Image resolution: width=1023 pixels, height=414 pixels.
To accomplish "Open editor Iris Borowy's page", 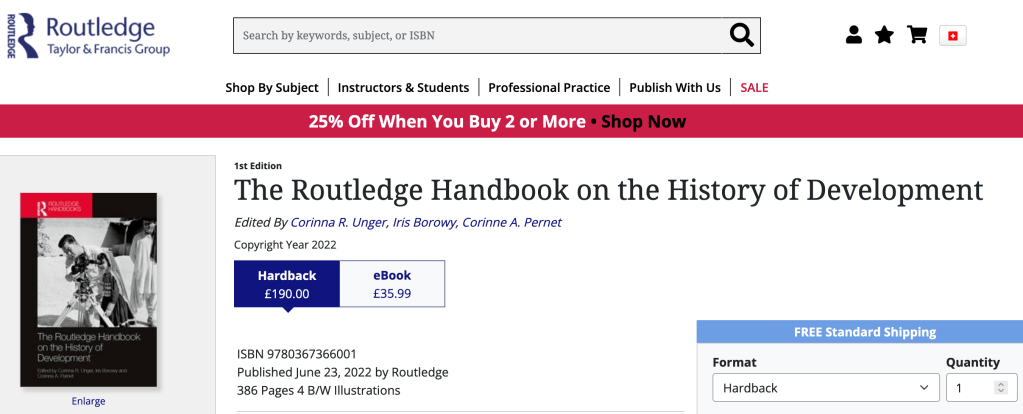I will click(423, 222).
